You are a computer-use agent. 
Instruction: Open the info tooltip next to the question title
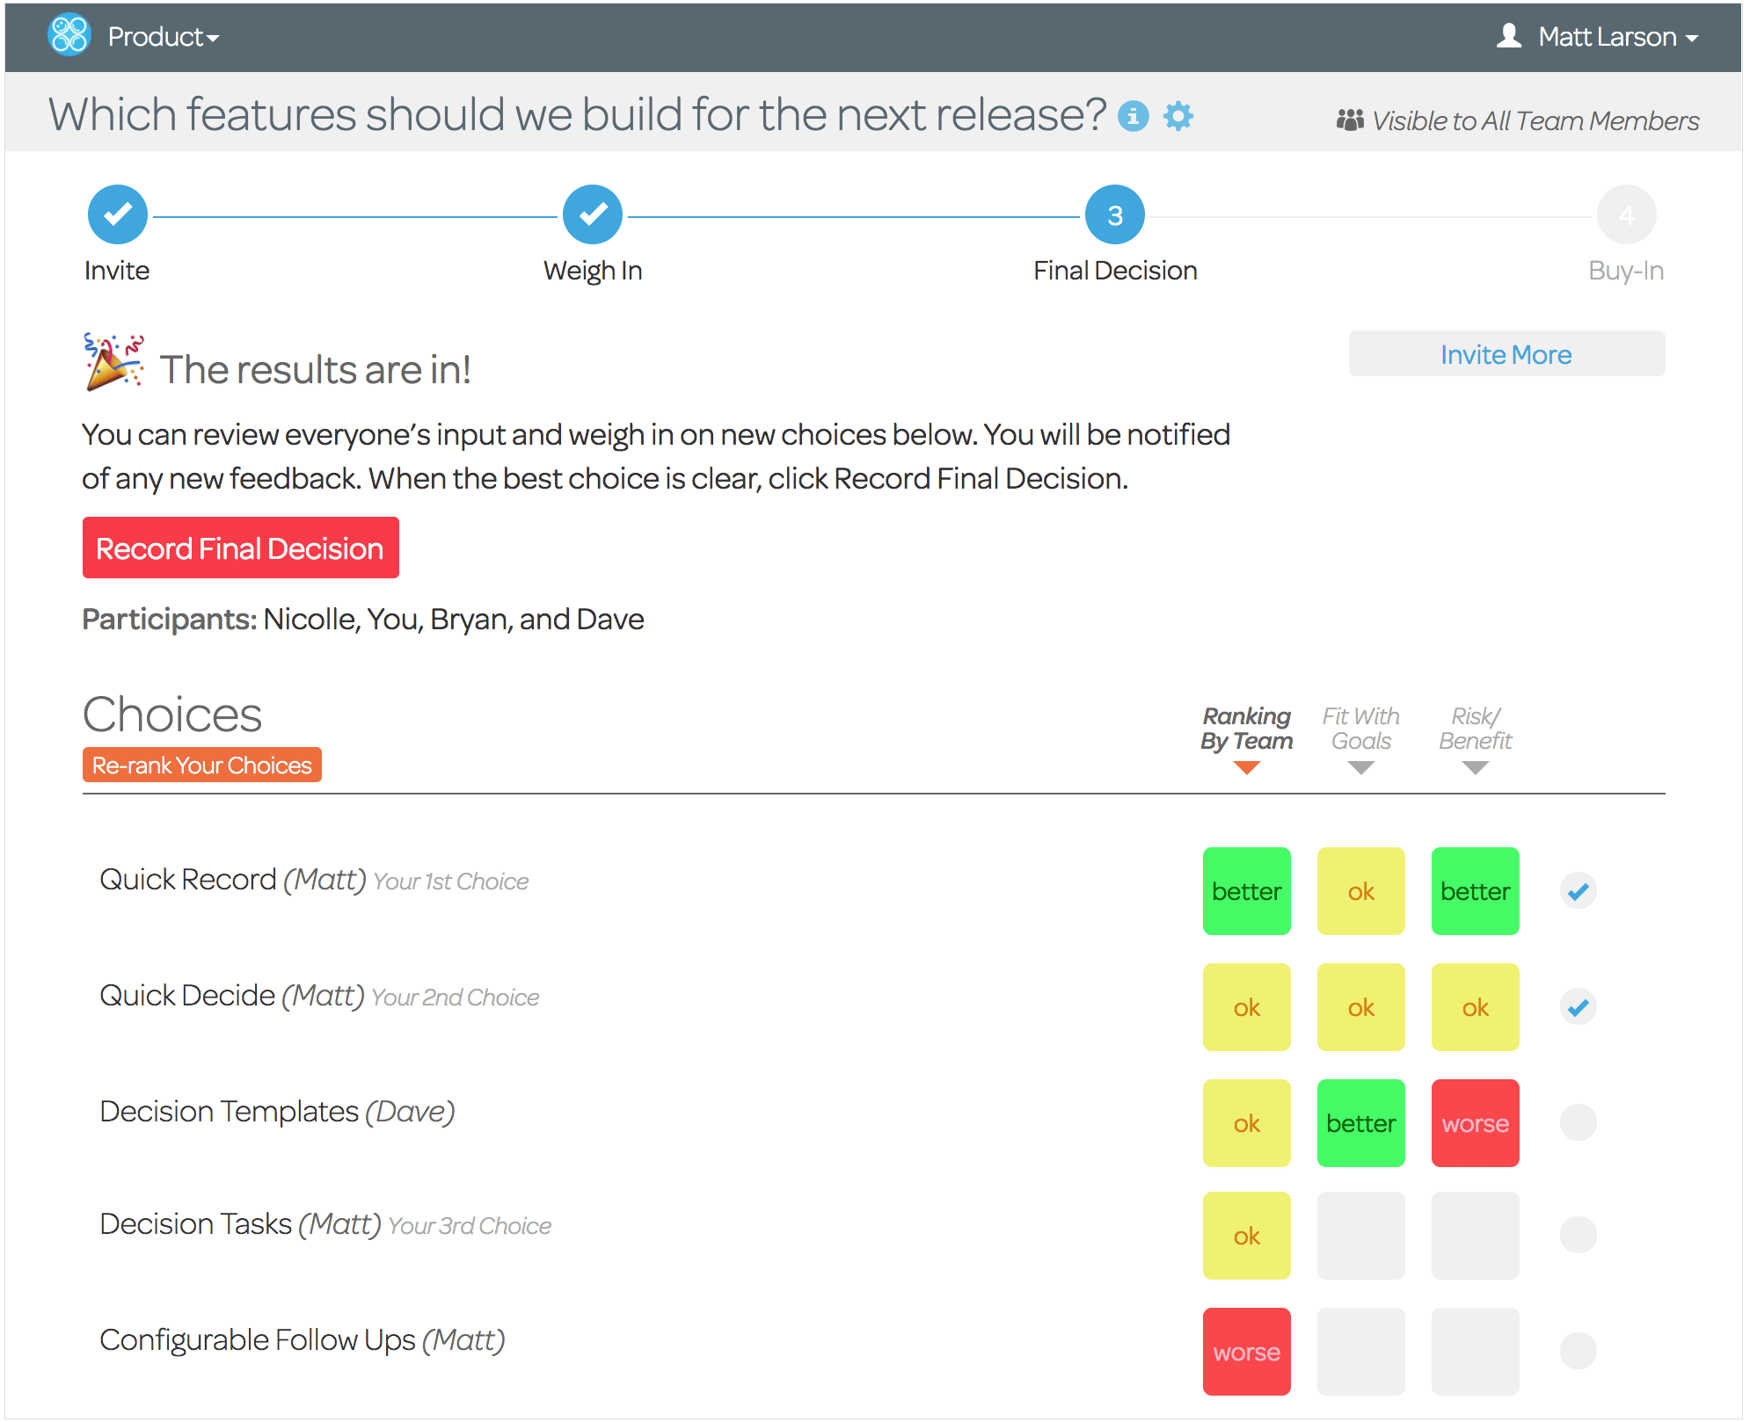click(1133, 117)
